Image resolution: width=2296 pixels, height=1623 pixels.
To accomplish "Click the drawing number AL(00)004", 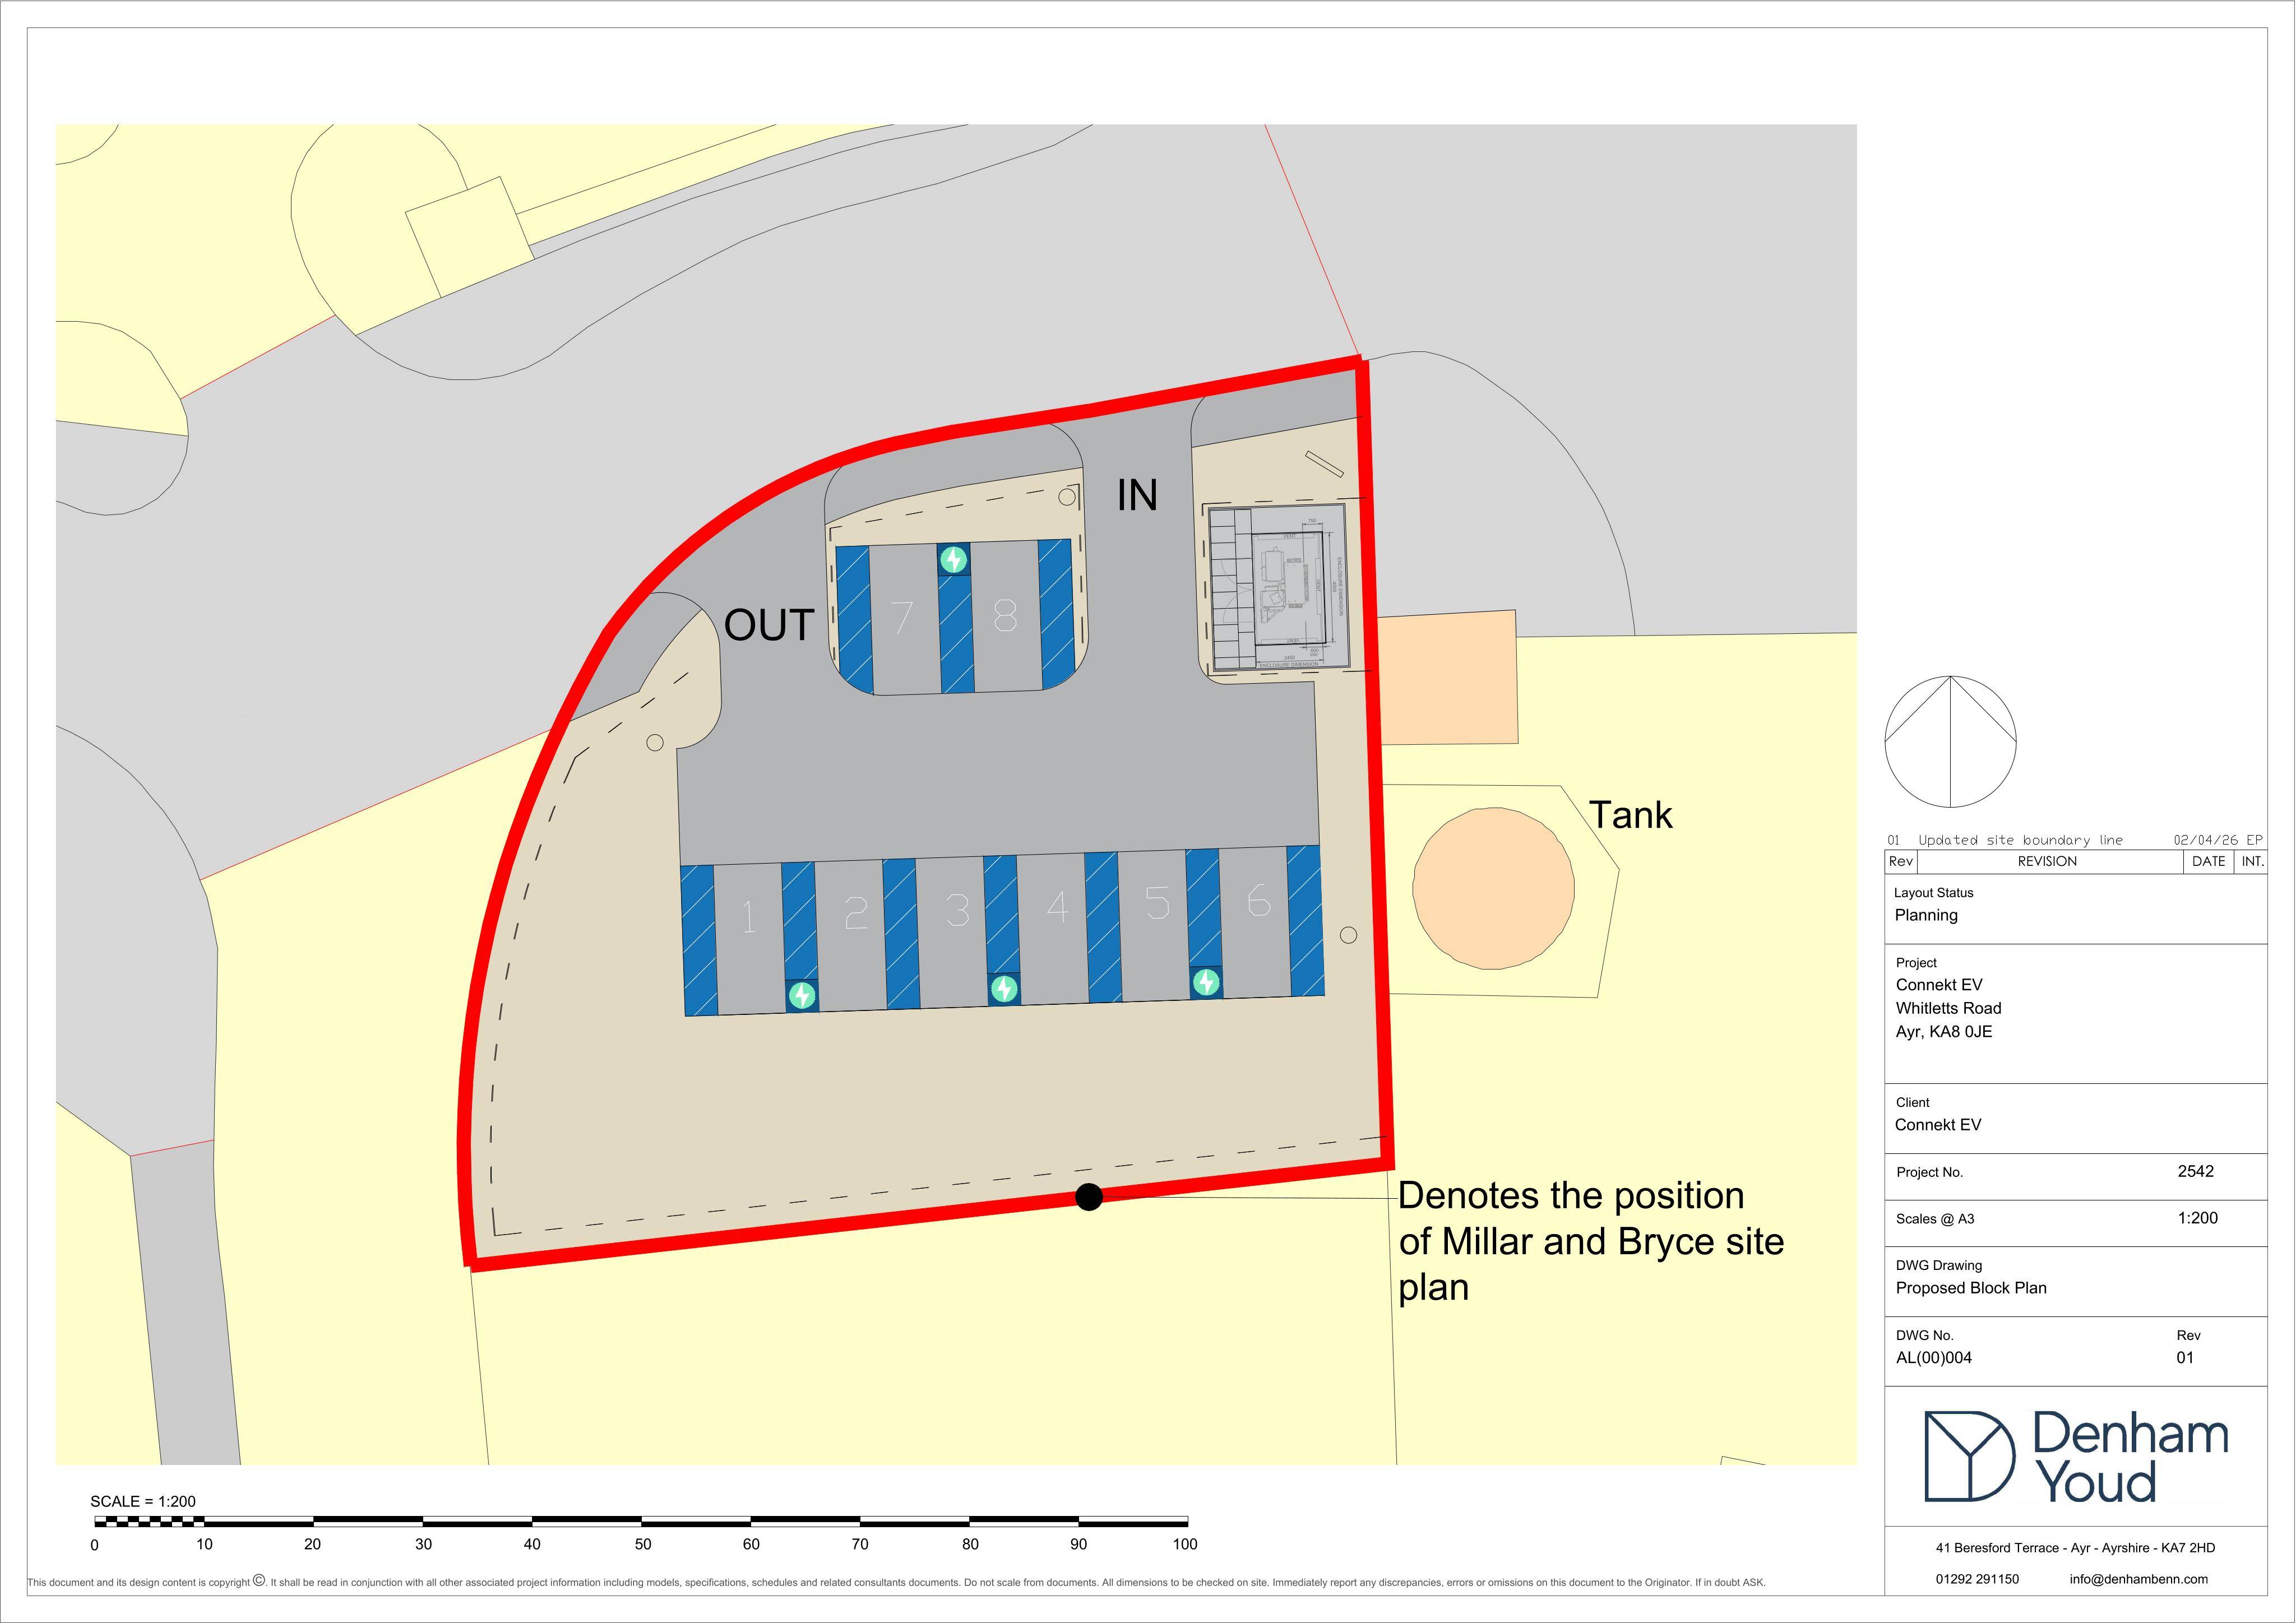I will (1934, 1358).
